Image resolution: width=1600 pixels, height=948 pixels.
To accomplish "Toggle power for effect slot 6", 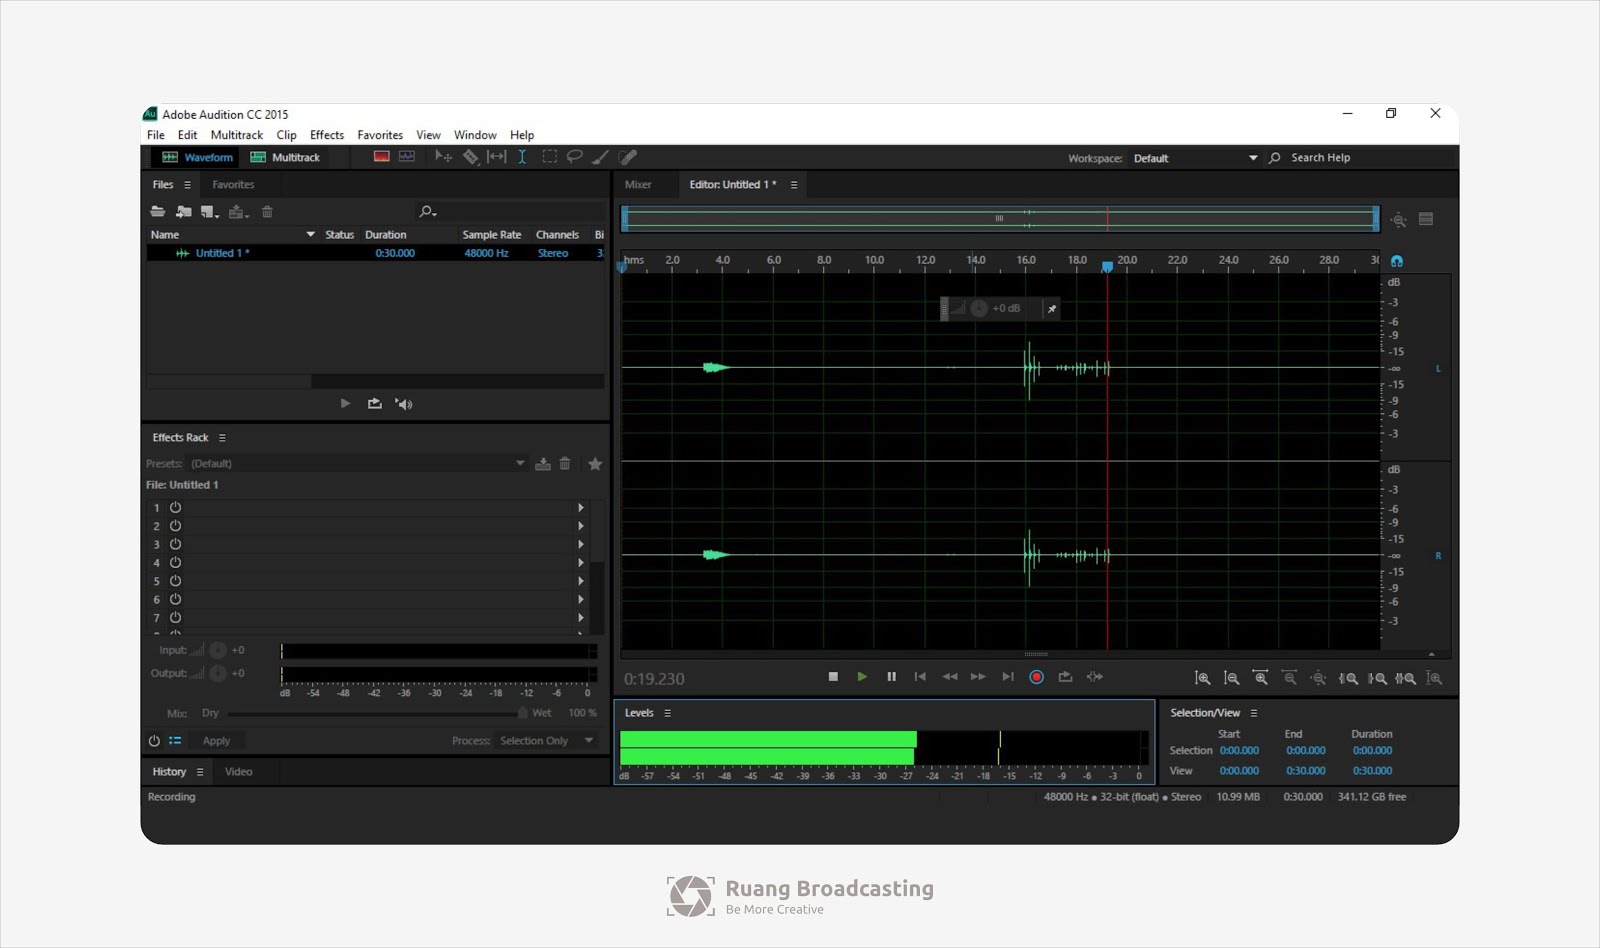I will [x=175, y=599].
